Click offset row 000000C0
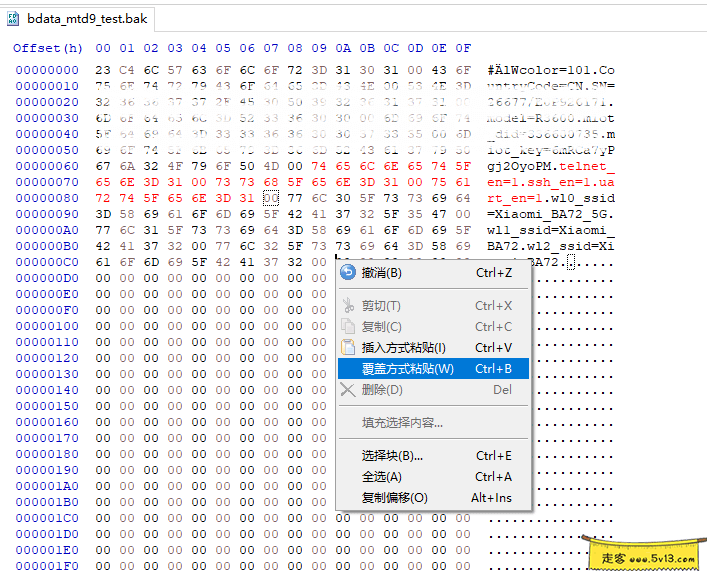 (47, 262)
